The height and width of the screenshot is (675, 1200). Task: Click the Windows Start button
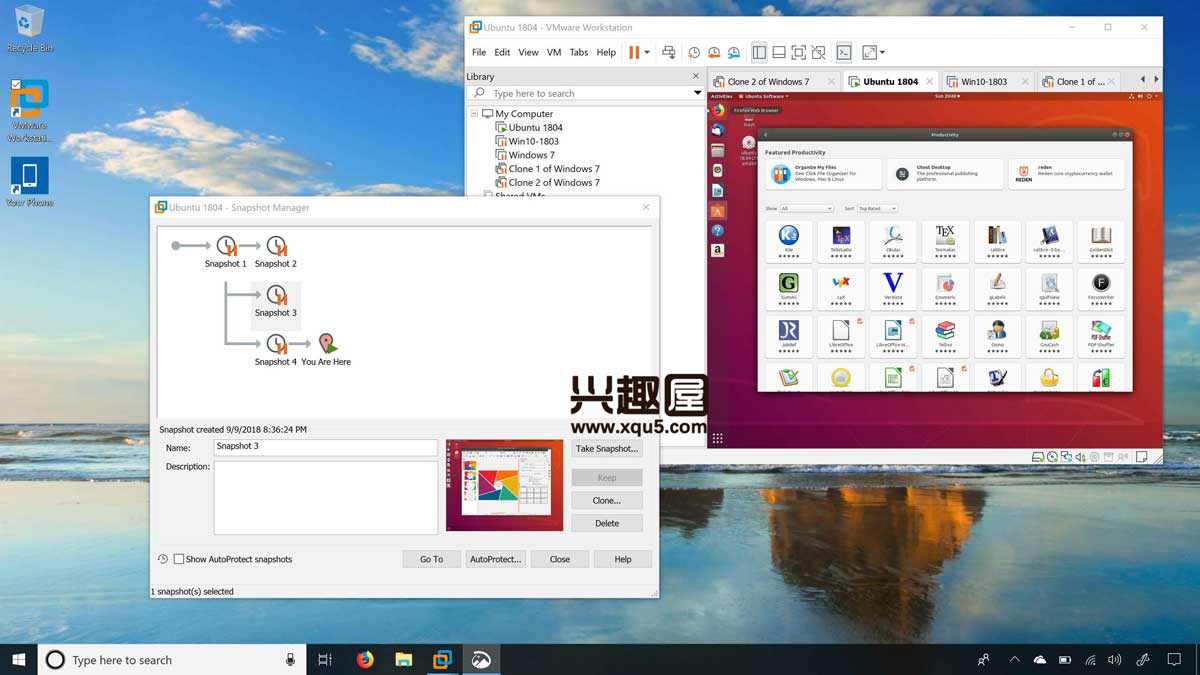point(18,659)
